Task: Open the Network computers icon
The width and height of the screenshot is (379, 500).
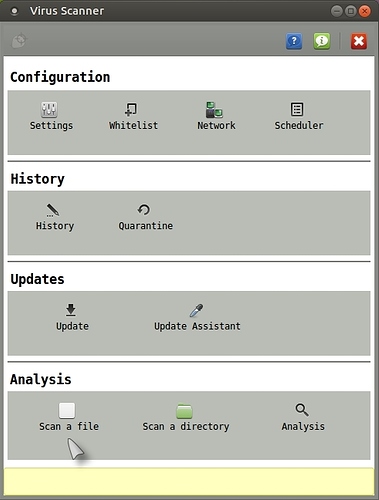Action: click(214, 110)
